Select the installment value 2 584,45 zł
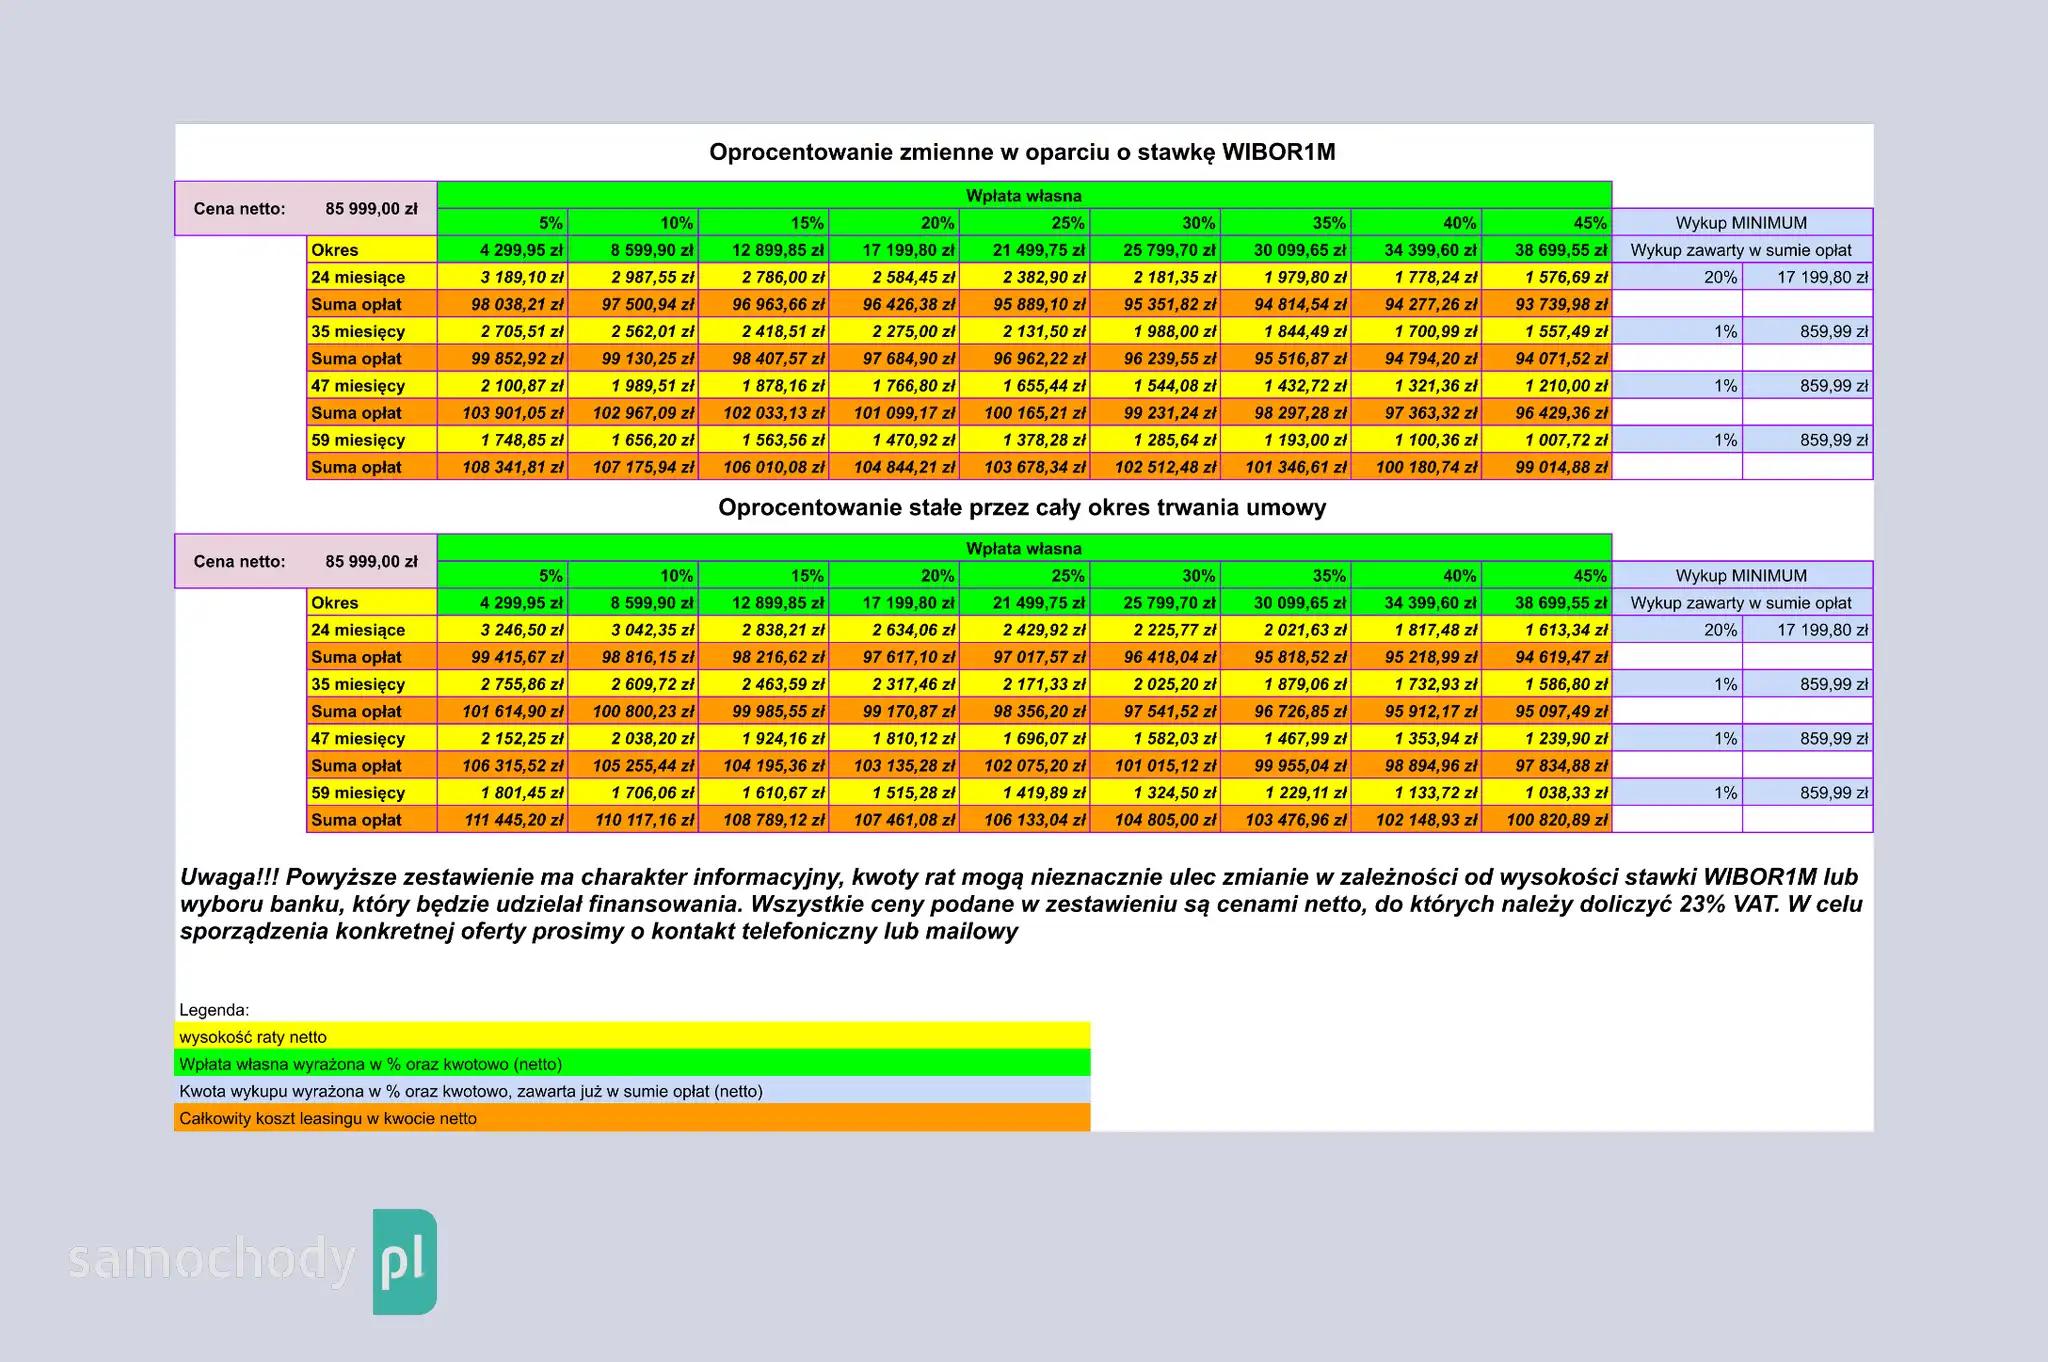This screenshot has width=2048, height=1362. point(894,277)
